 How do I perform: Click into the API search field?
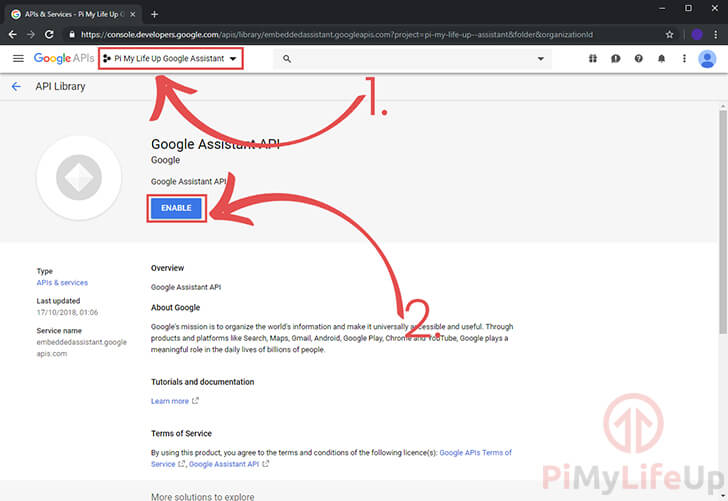point(412,59)
